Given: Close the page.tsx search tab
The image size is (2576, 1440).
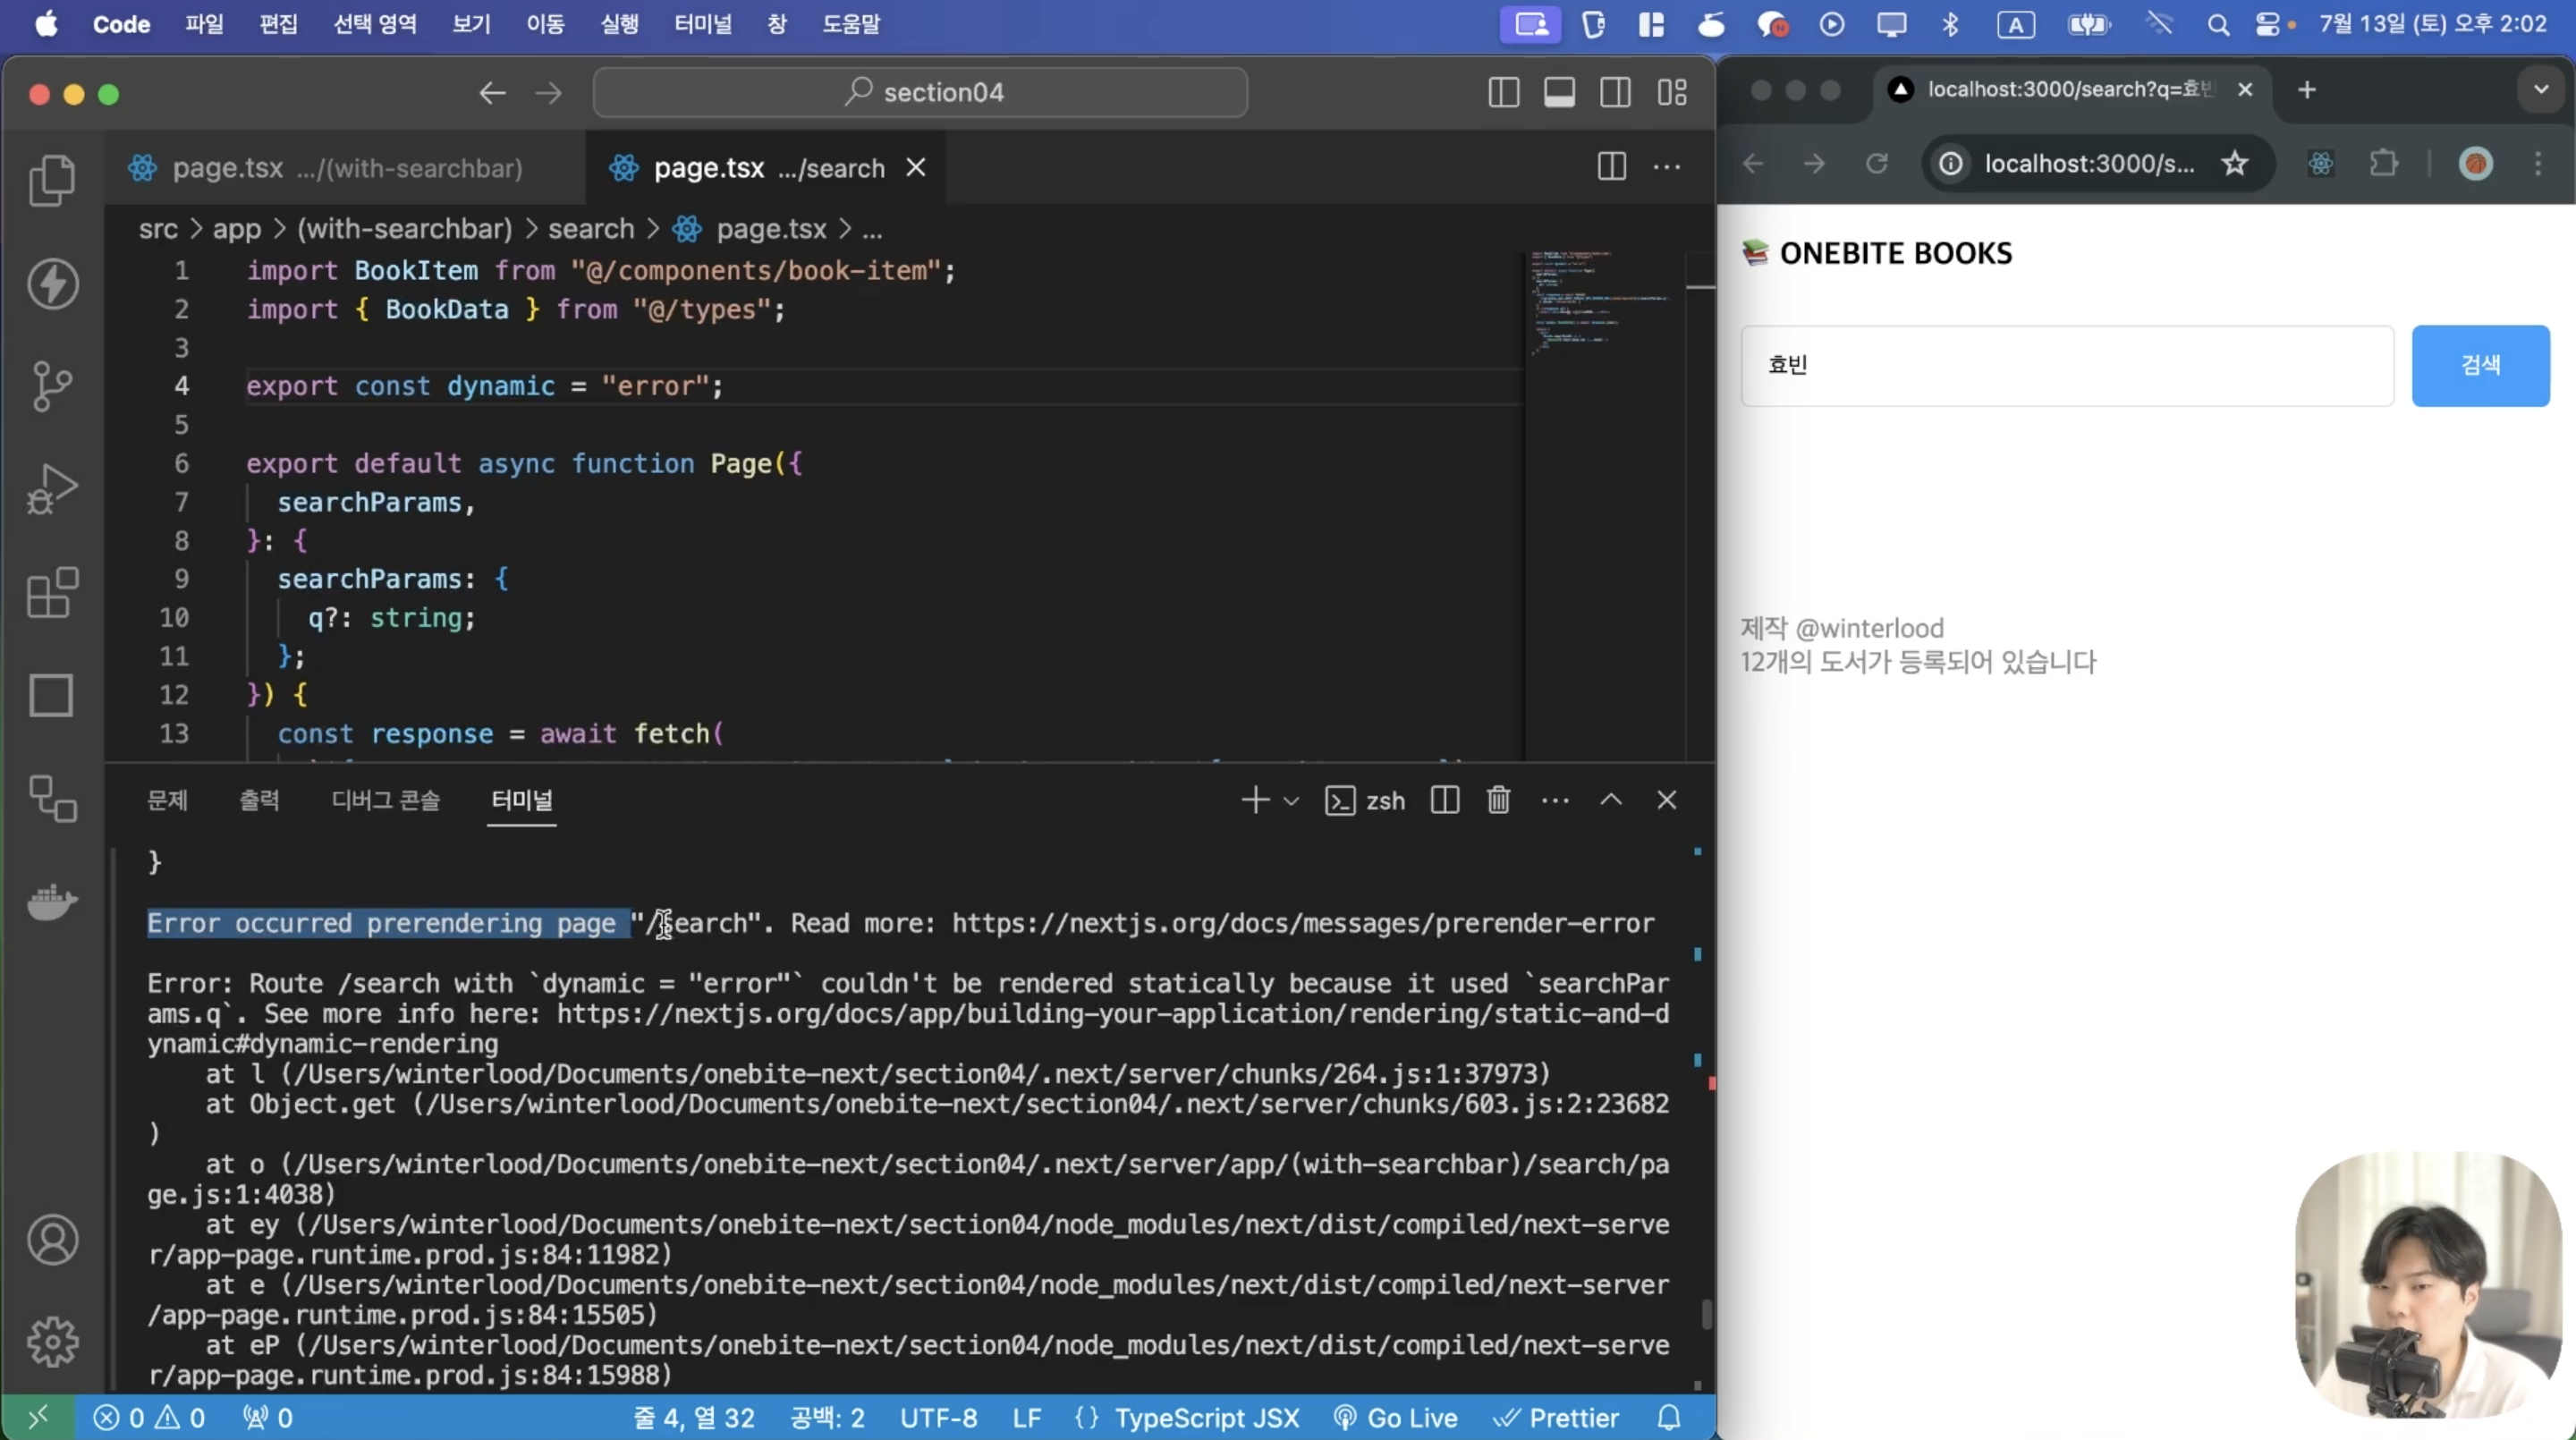Looking at the screenshot, I should [916, 167].
